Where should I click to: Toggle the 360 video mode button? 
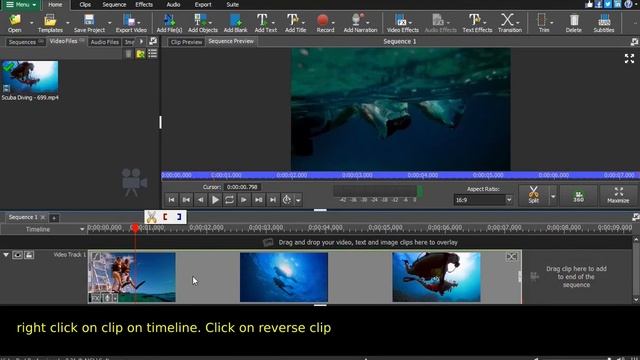[x=578, y=196]
